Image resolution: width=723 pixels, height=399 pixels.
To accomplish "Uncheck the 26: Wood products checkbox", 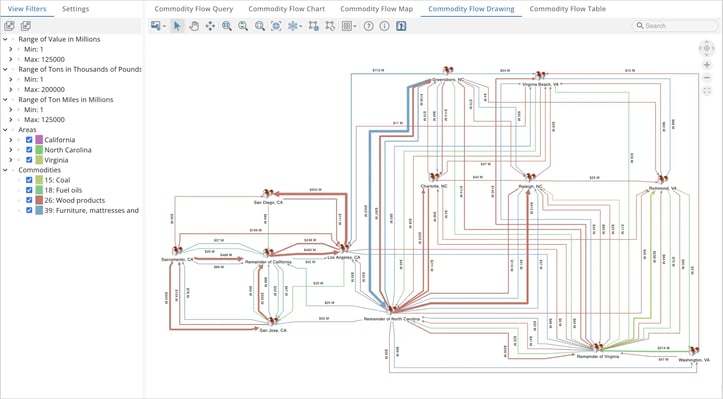I will coord(29,200).
